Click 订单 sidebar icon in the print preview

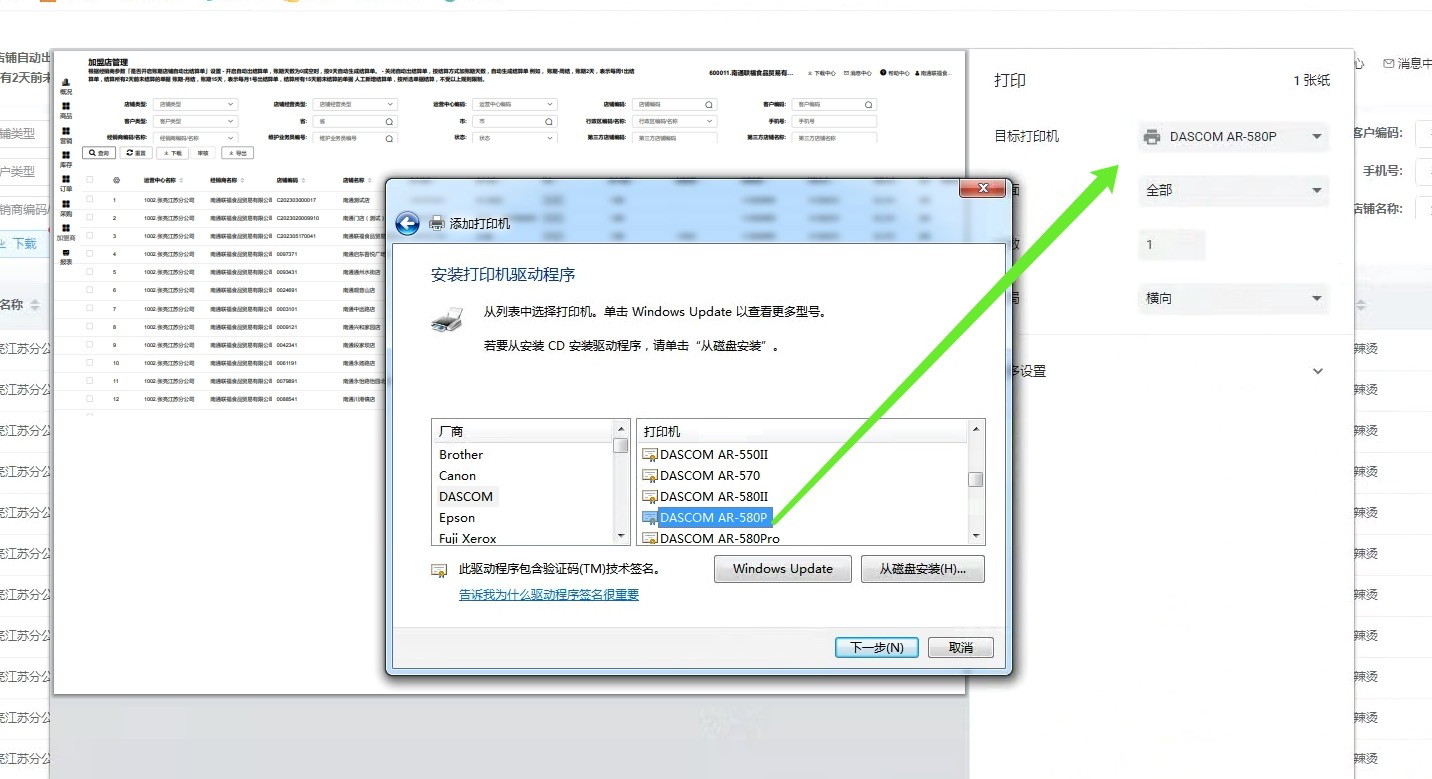click(66, 179)
